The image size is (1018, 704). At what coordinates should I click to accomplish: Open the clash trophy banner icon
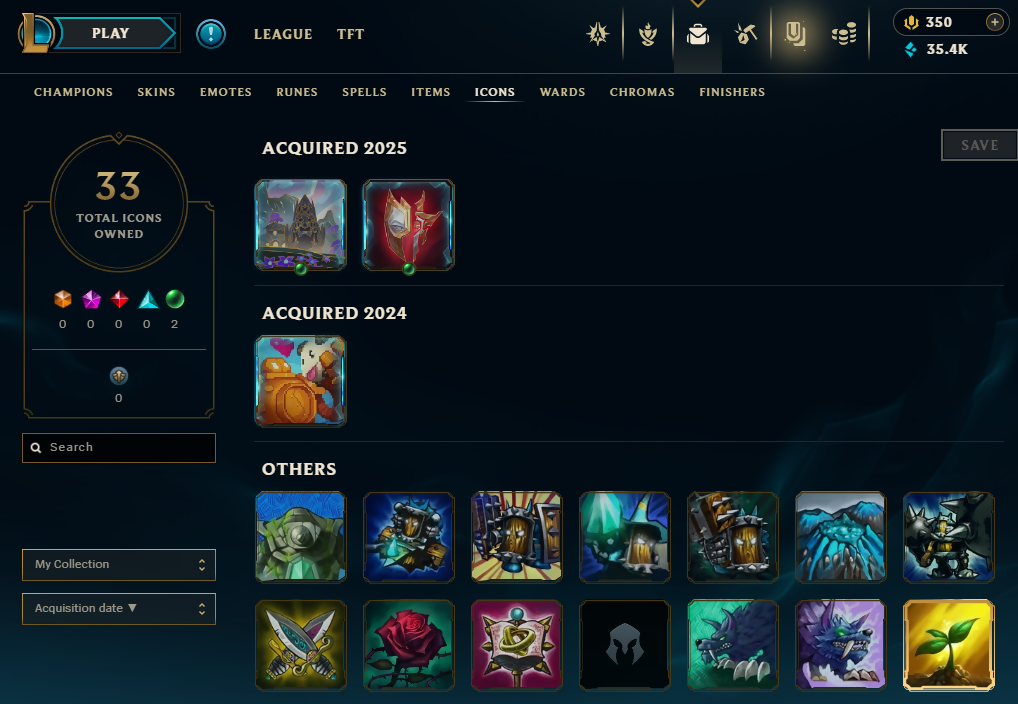[x=597, y=34]
